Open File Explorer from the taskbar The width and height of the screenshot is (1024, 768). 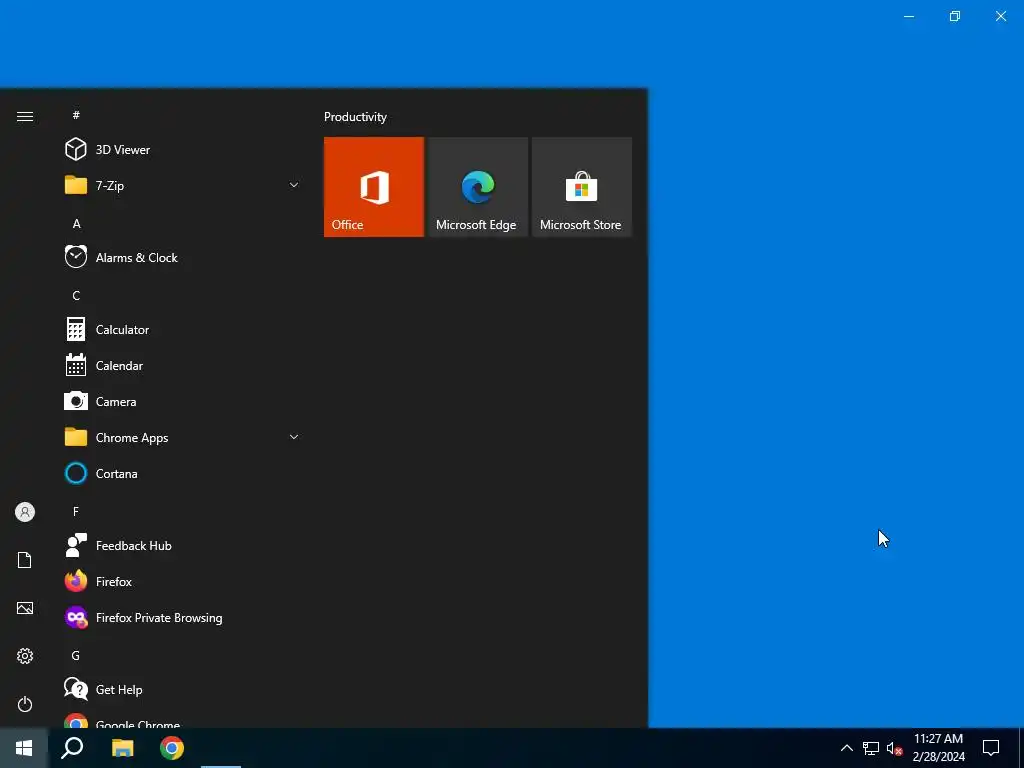click(122, 748)
